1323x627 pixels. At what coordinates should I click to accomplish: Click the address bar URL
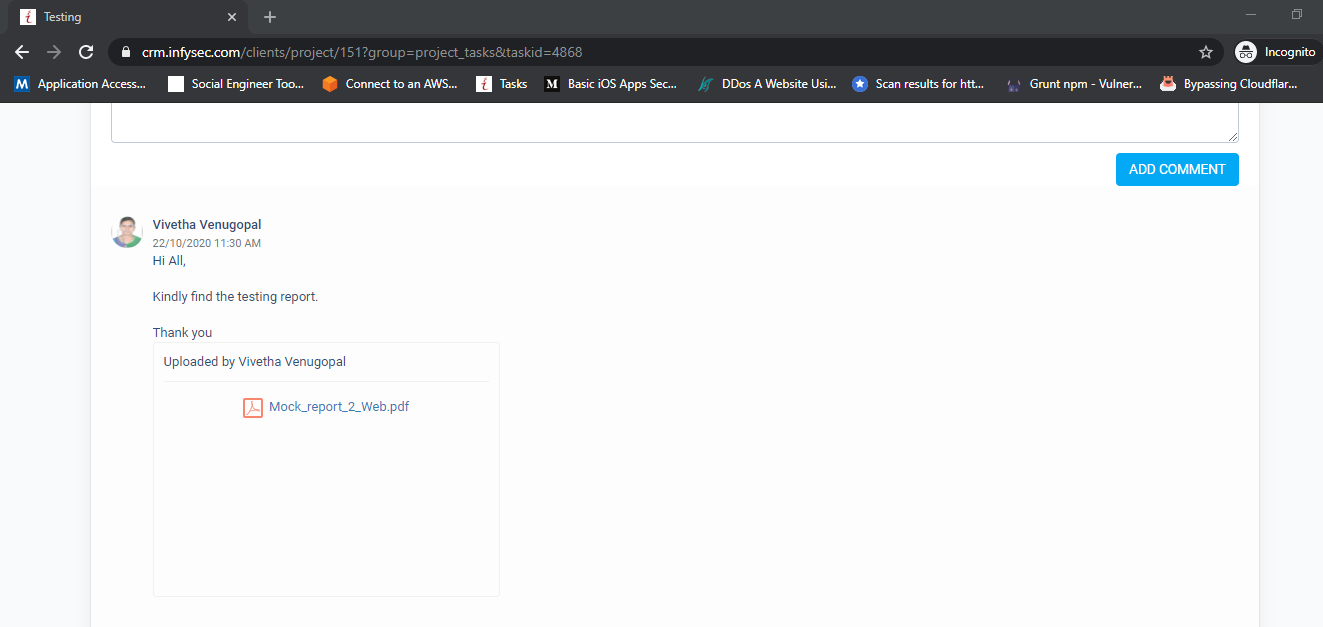(362, 52)
